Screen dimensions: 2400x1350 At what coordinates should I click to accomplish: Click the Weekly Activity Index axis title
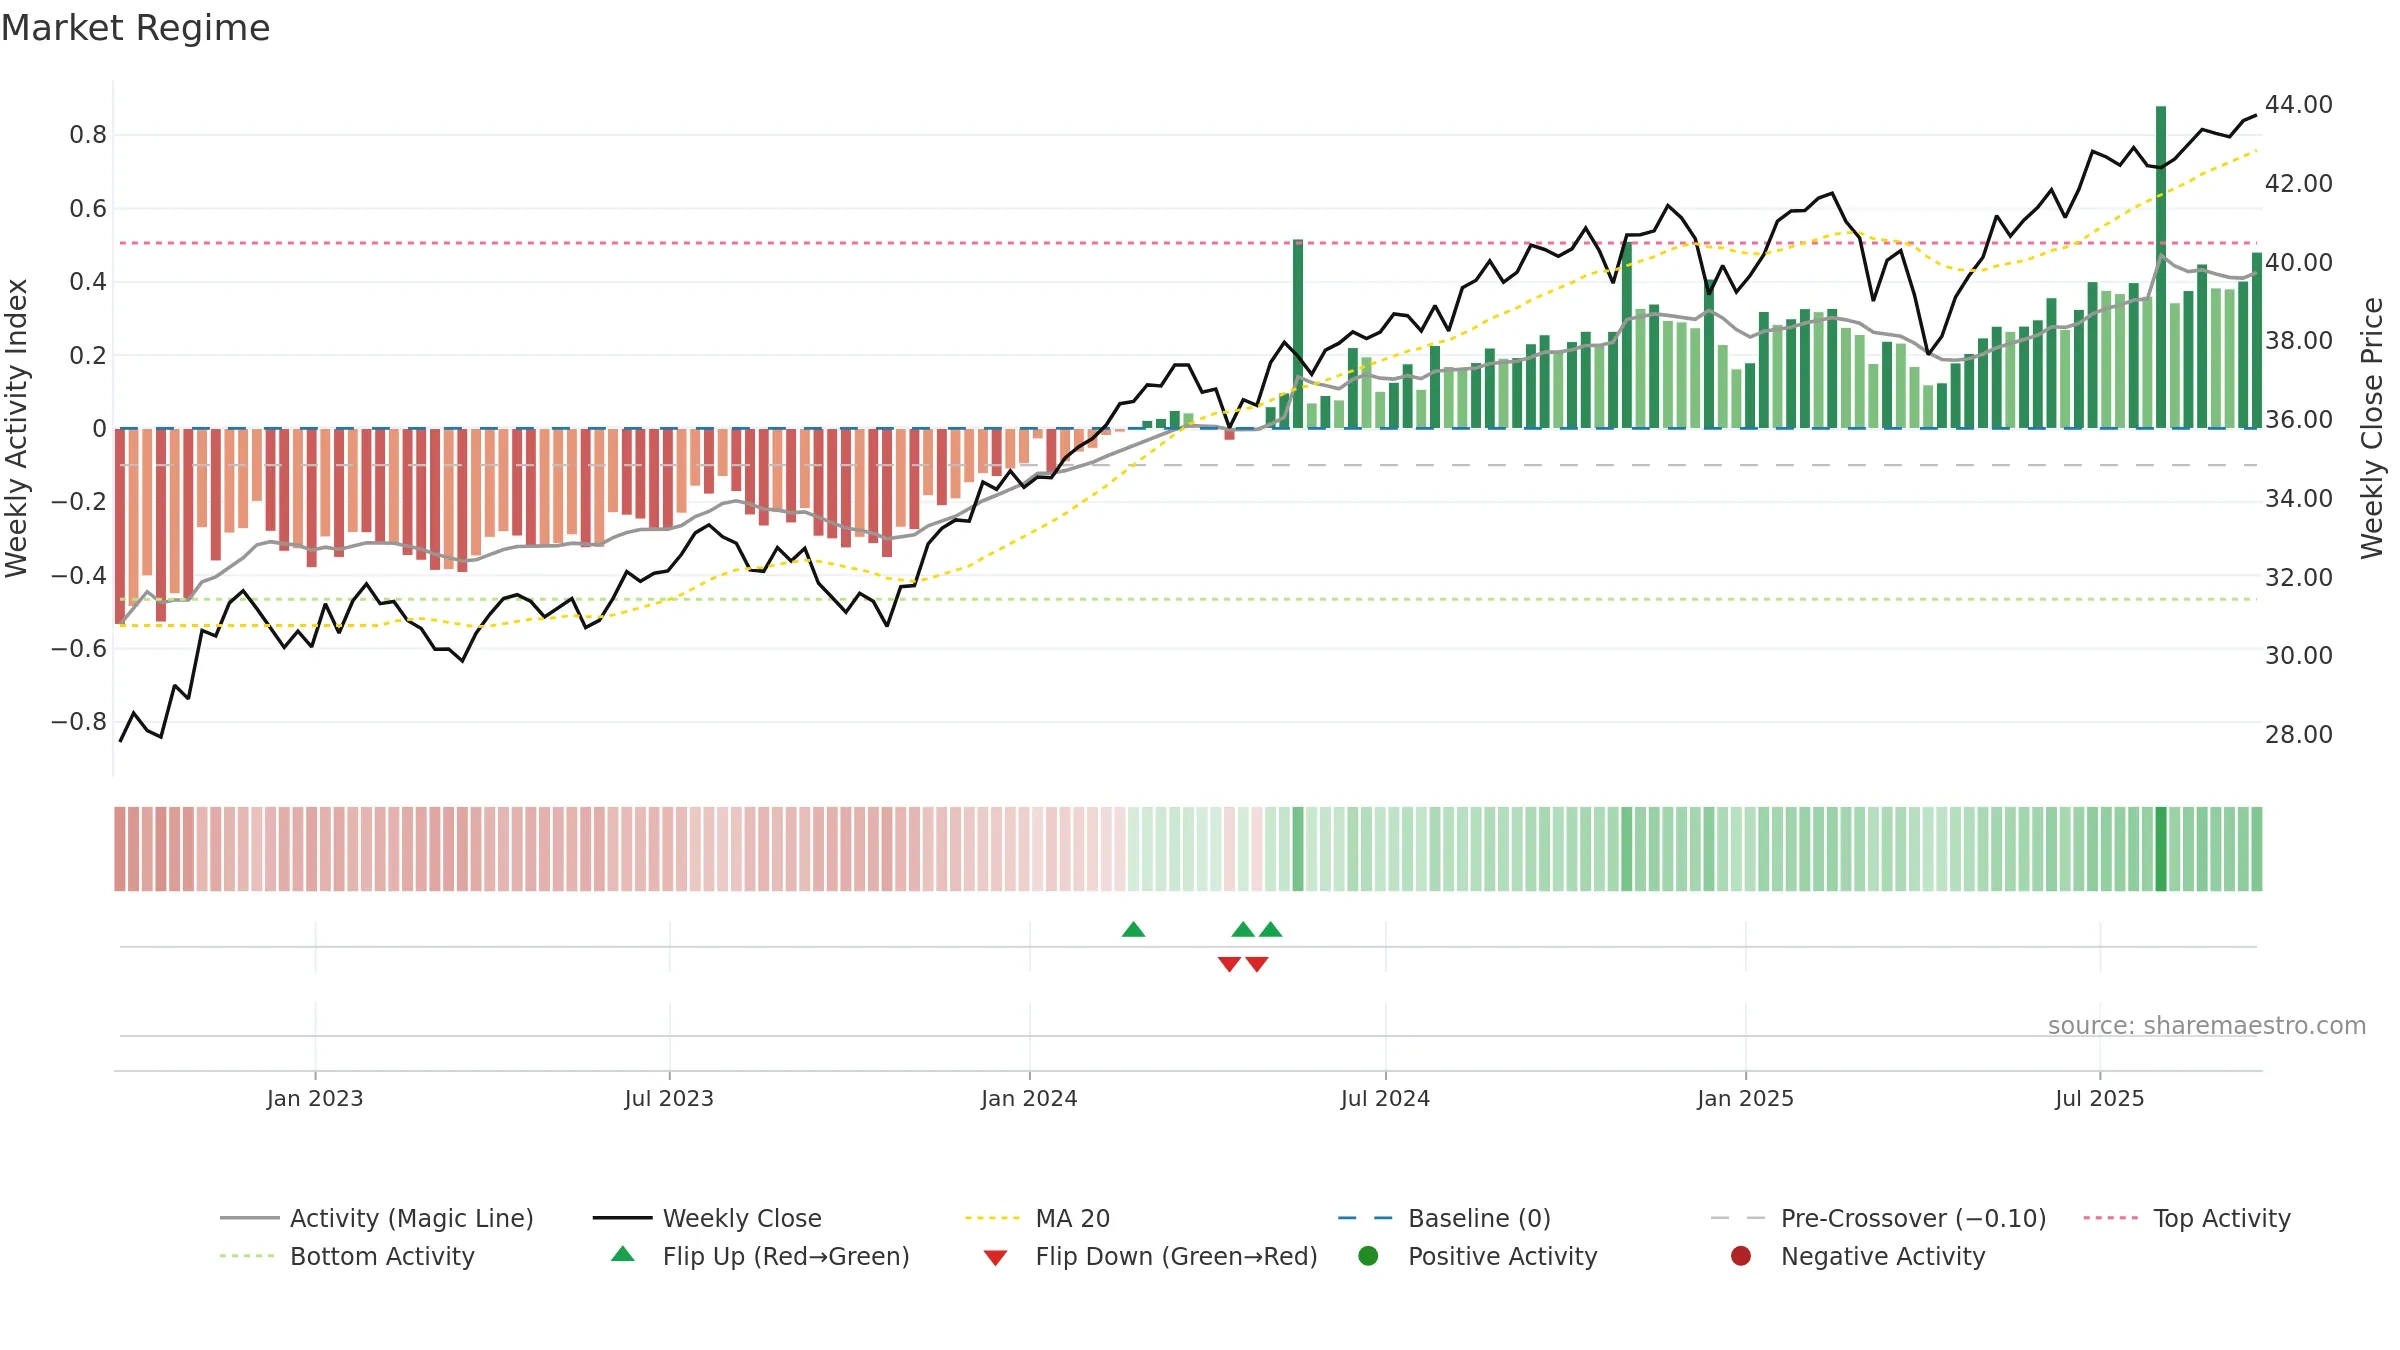16,428
